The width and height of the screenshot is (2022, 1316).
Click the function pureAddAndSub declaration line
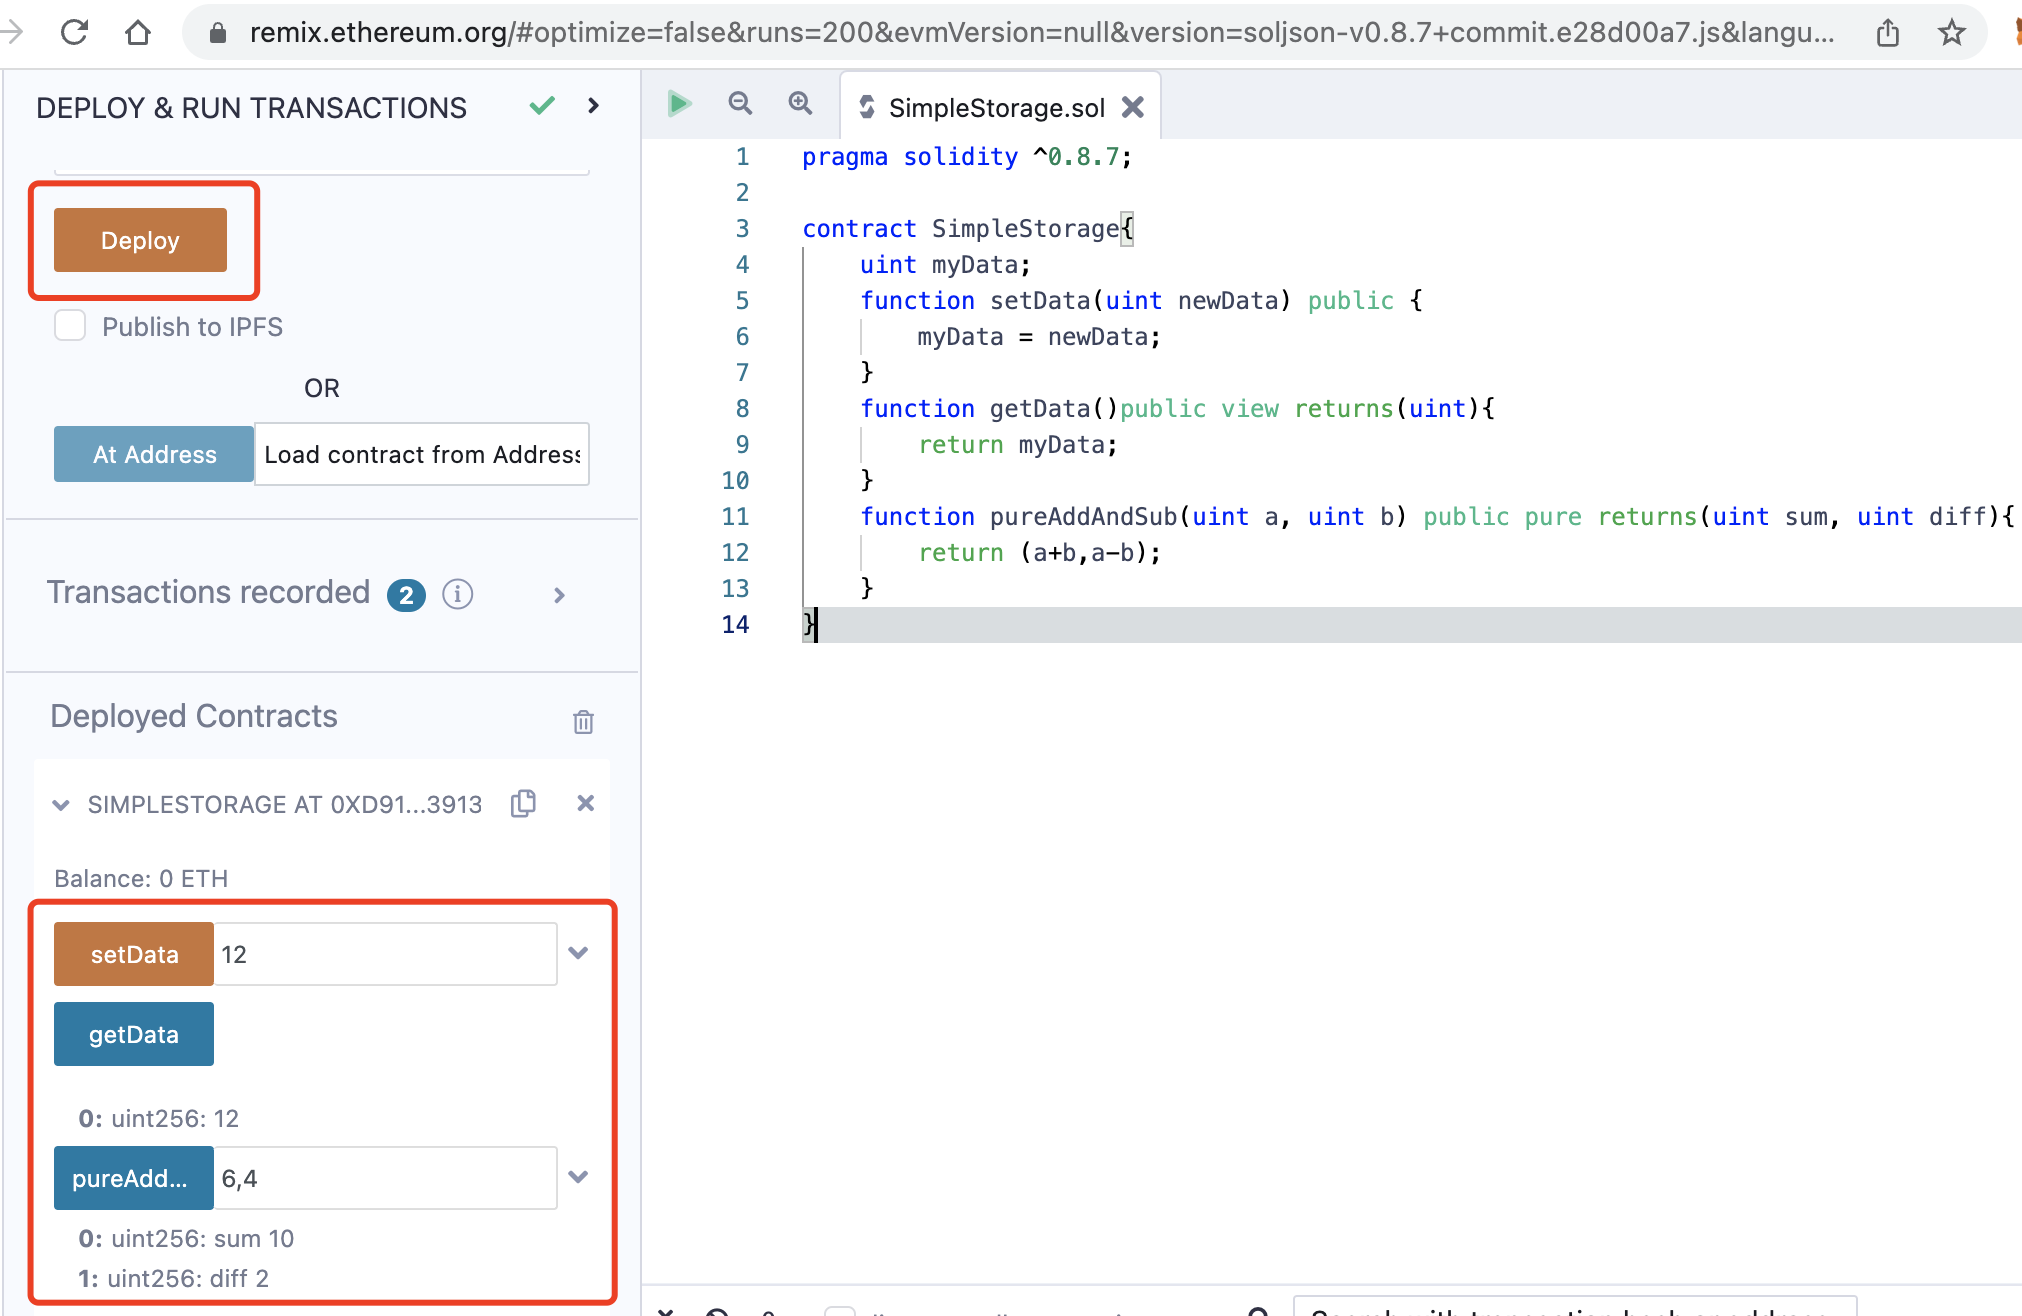(1437, 517)
